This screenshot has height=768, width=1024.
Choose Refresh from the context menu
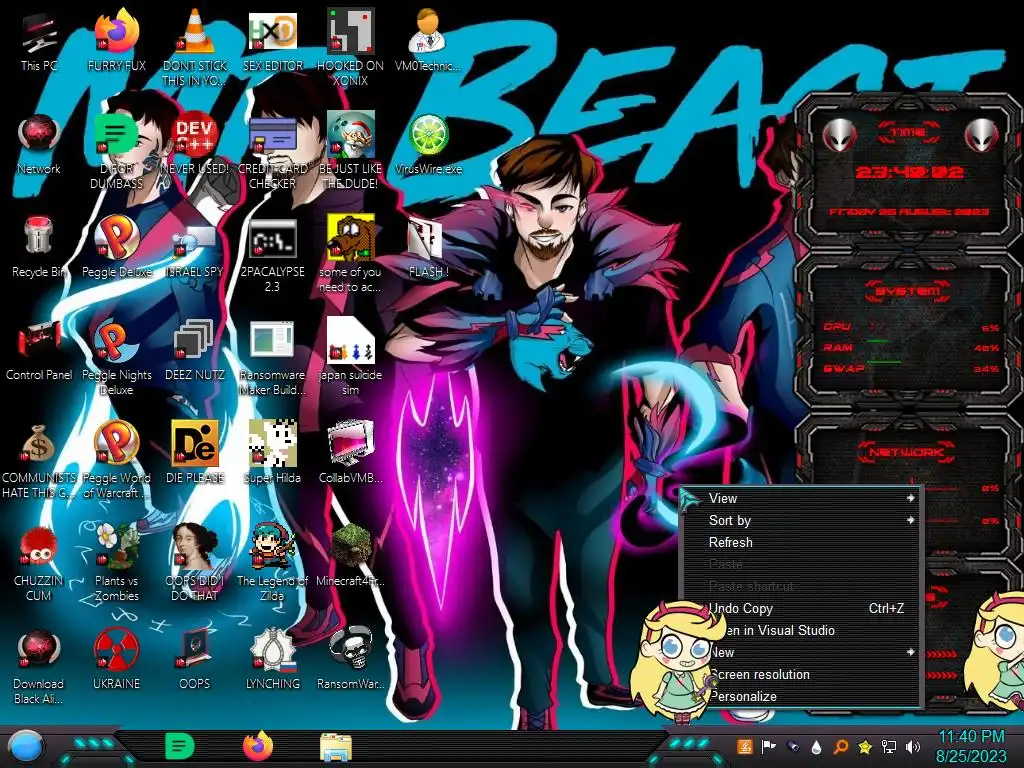click(801, 543)
